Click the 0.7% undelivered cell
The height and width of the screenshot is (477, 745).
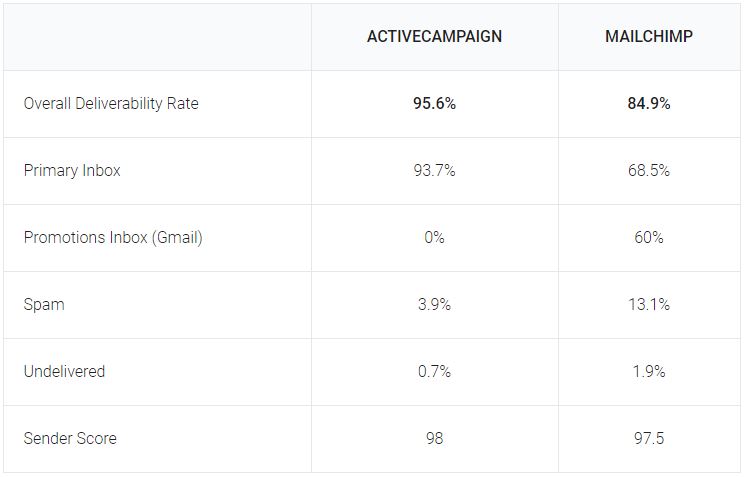(434, 372)
